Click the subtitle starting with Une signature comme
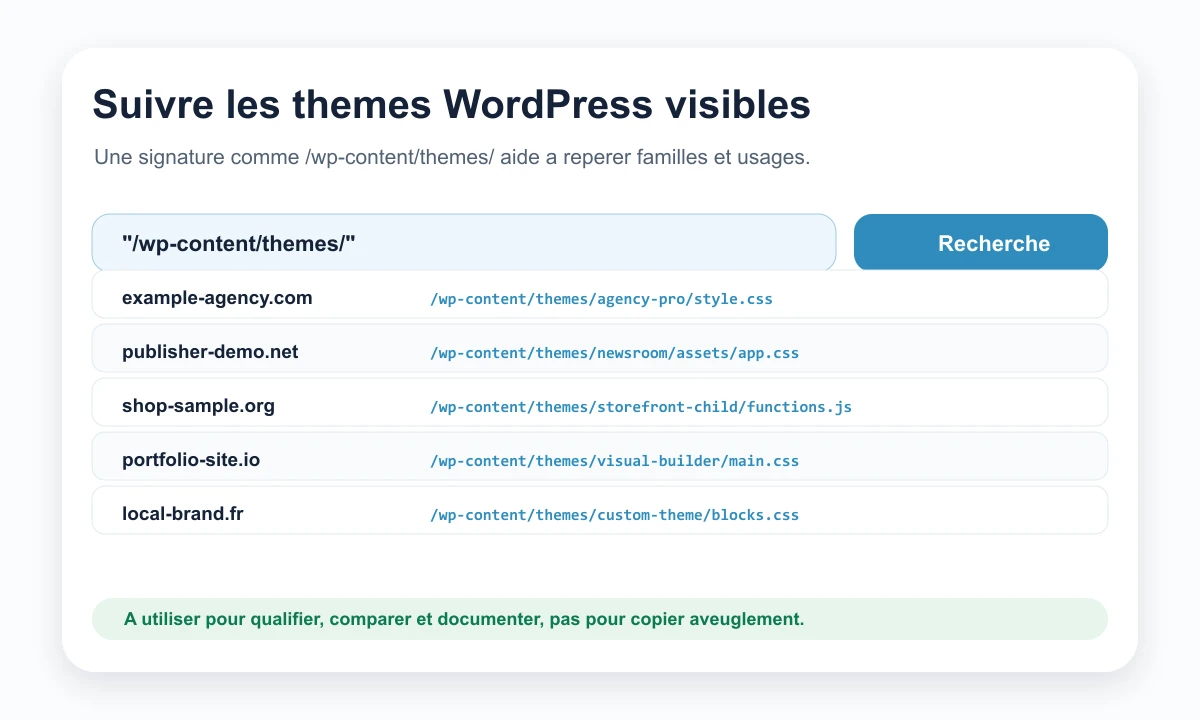The image size is (1200, 720). 452,158
